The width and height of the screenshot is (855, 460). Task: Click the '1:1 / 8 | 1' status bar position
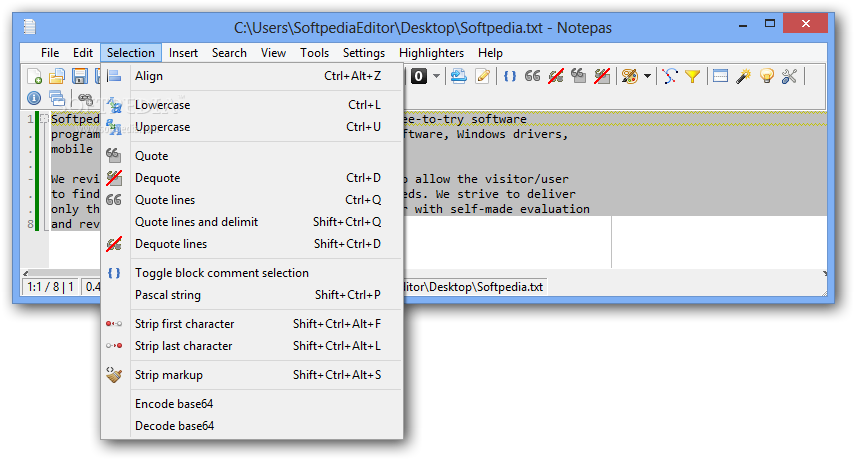click(50, 287)
